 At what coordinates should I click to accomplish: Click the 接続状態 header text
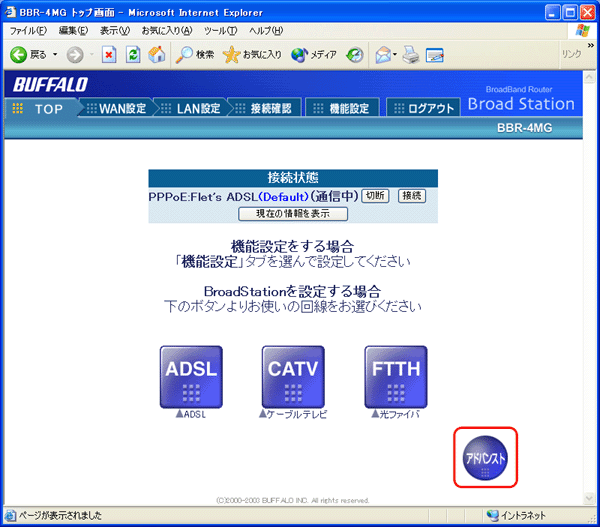tap(293, 178)
